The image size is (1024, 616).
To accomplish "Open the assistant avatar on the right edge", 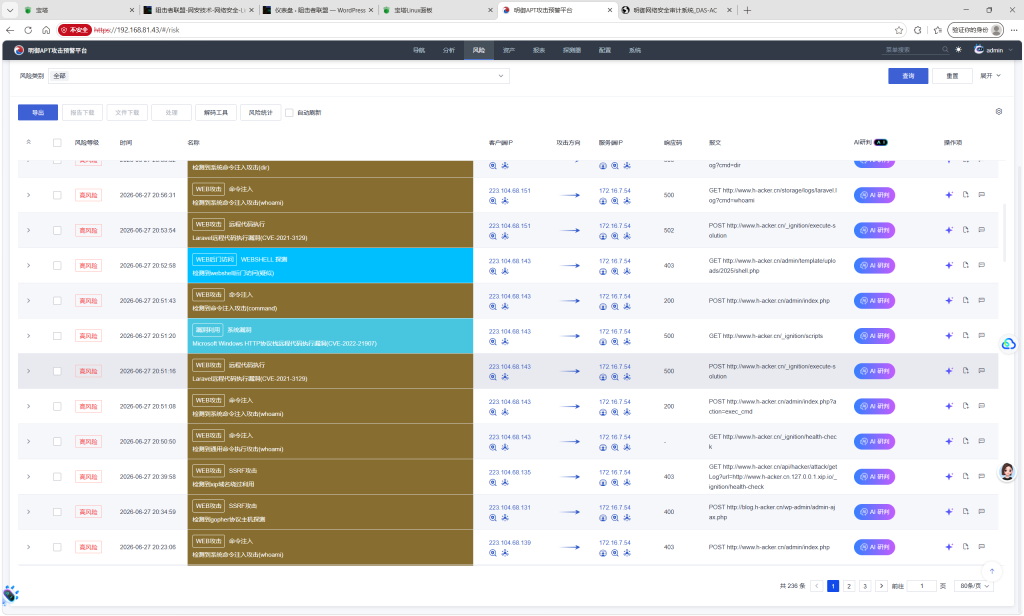I will coord(1007,471).
